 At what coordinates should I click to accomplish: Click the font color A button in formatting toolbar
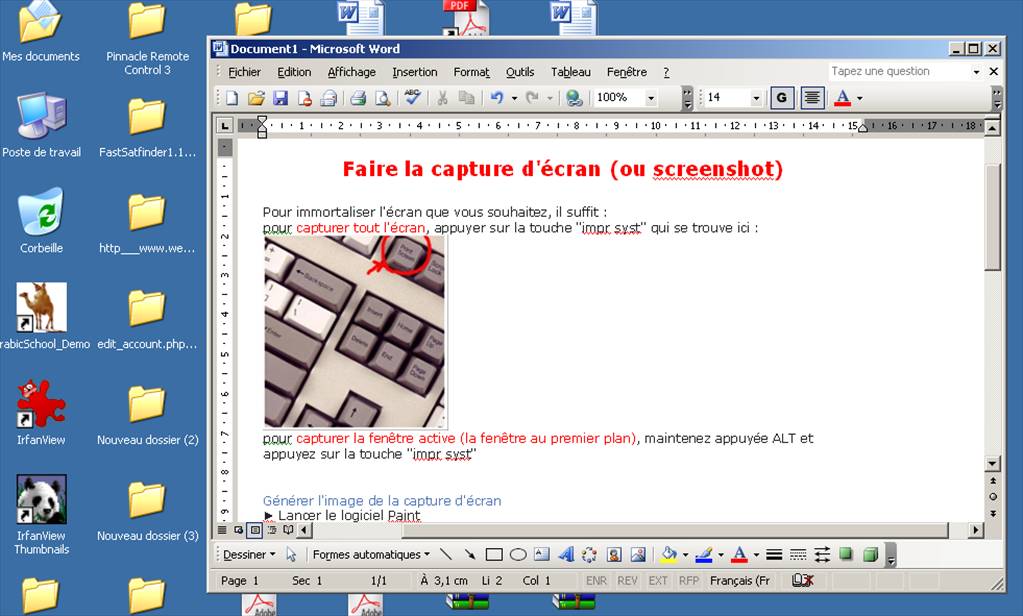pos(842,98)
